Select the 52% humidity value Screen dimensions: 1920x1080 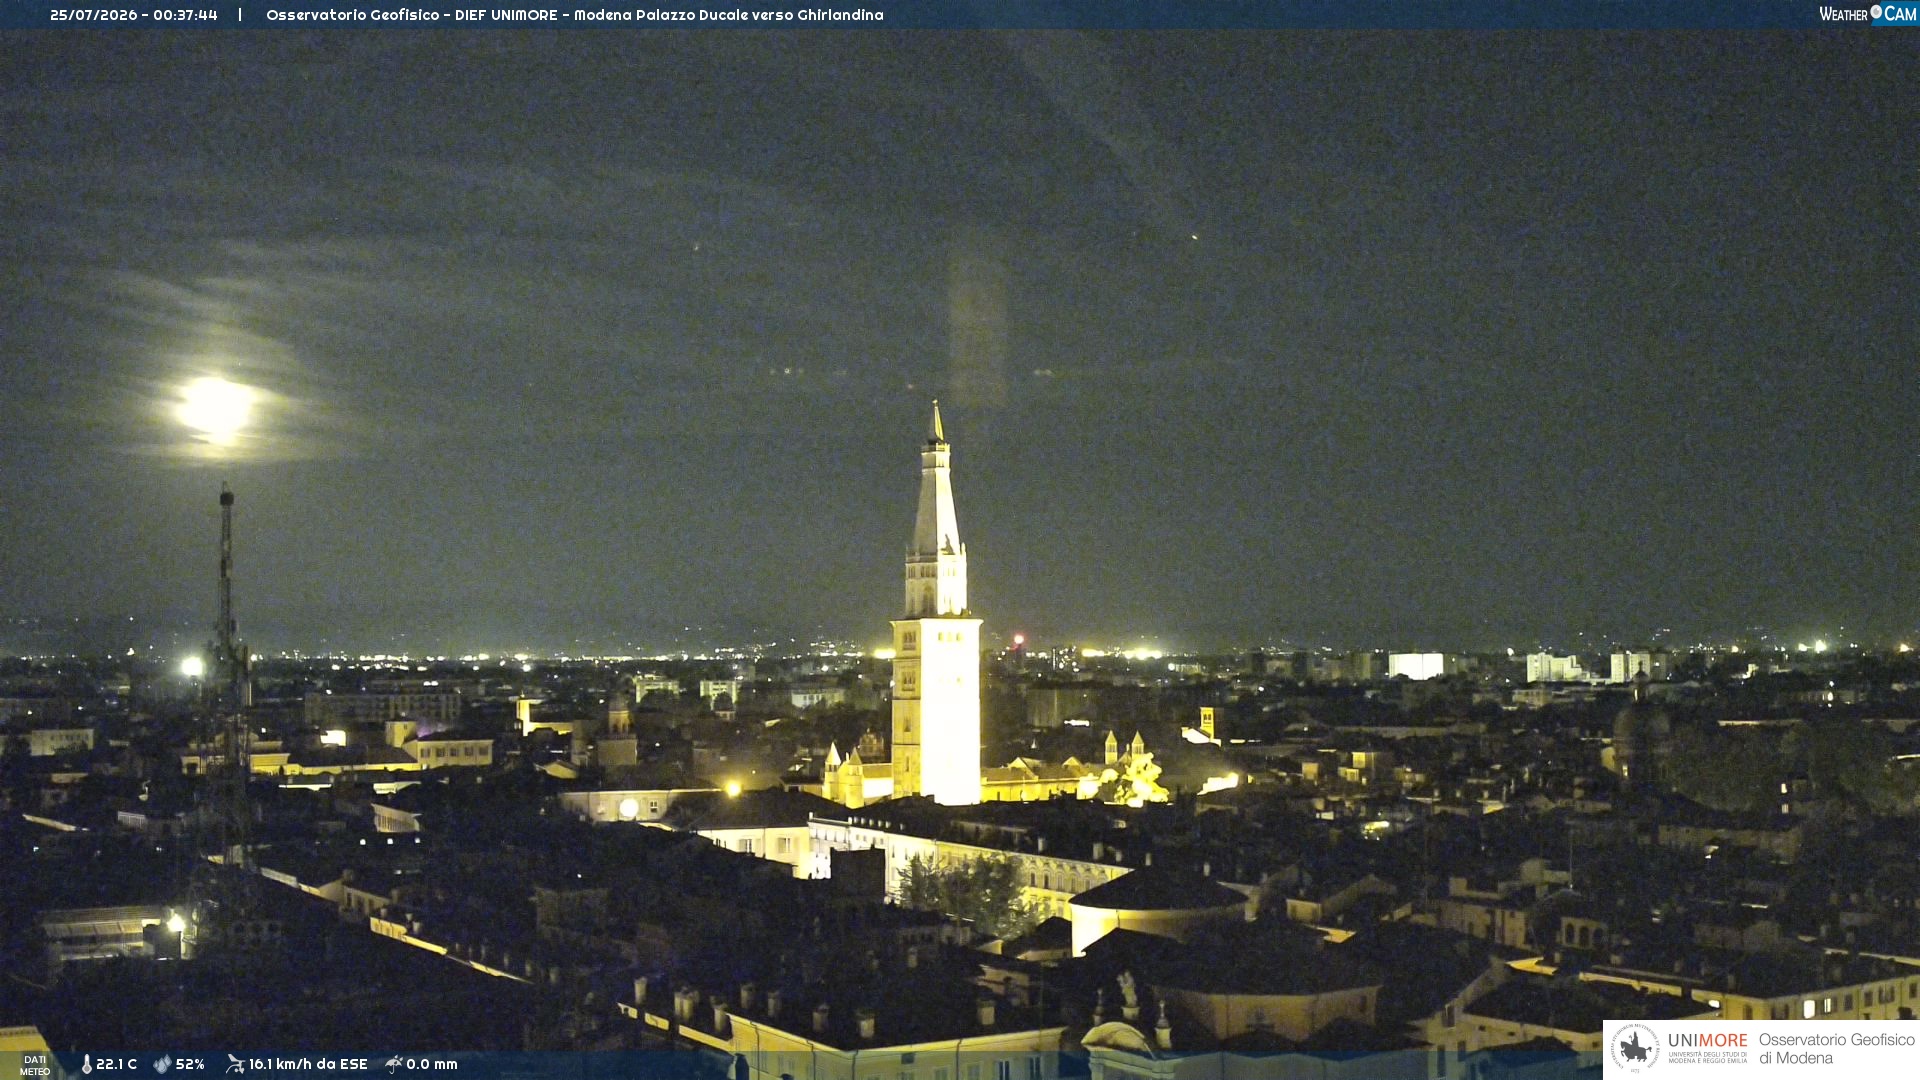pyautogui.click(x=190, y=1065)
